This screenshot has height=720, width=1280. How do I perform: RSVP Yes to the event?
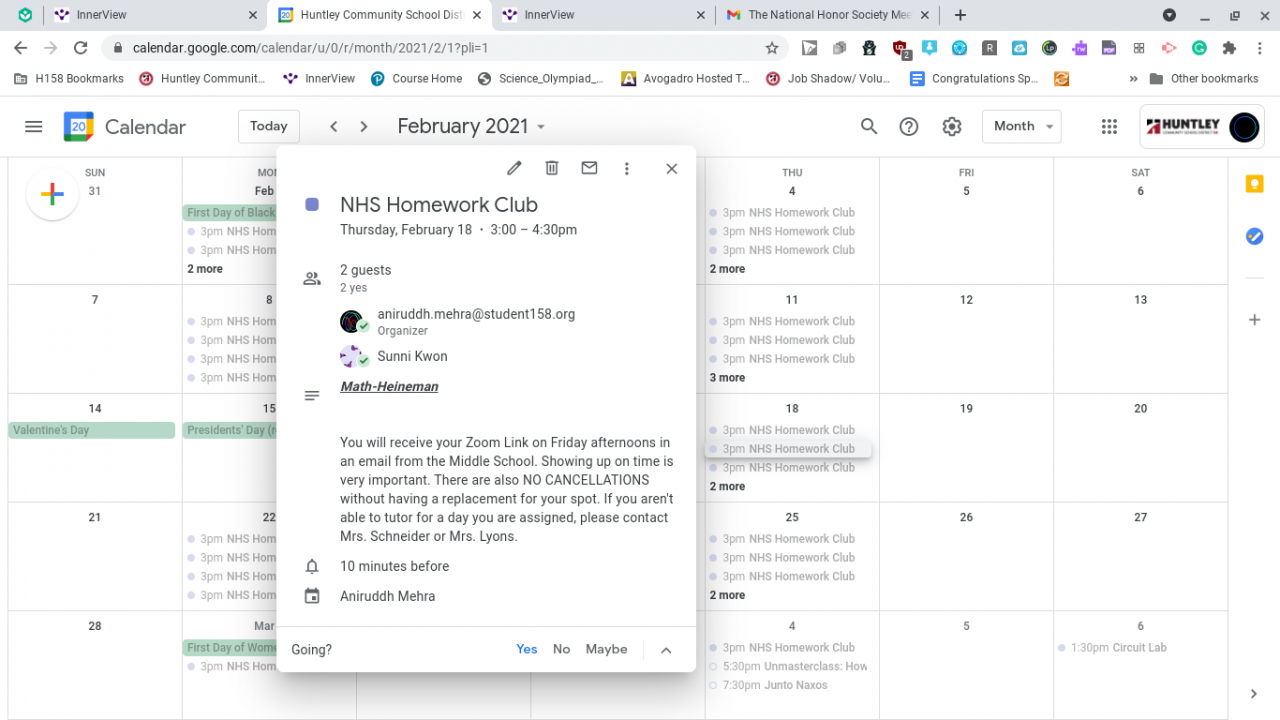527,650
